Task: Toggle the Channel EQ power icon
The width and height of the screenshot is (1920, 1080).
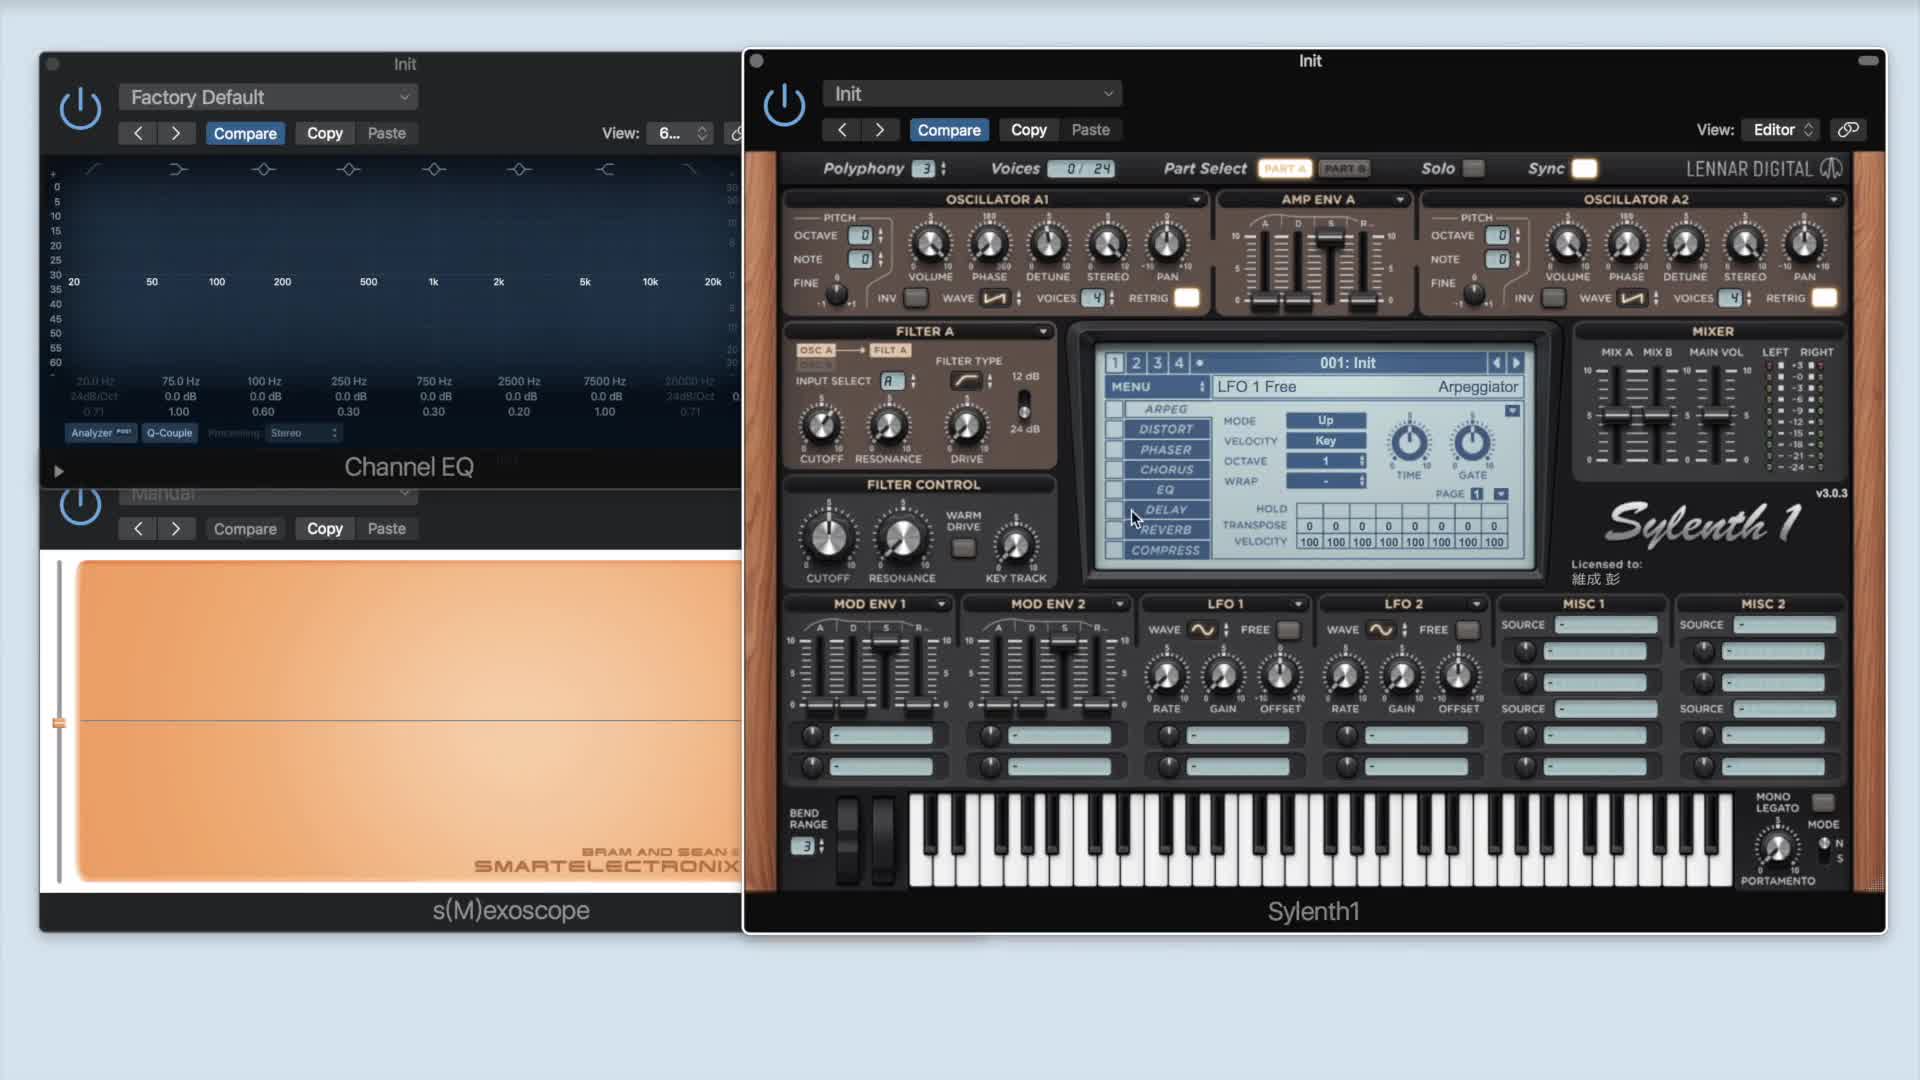Action: [80, 108]
